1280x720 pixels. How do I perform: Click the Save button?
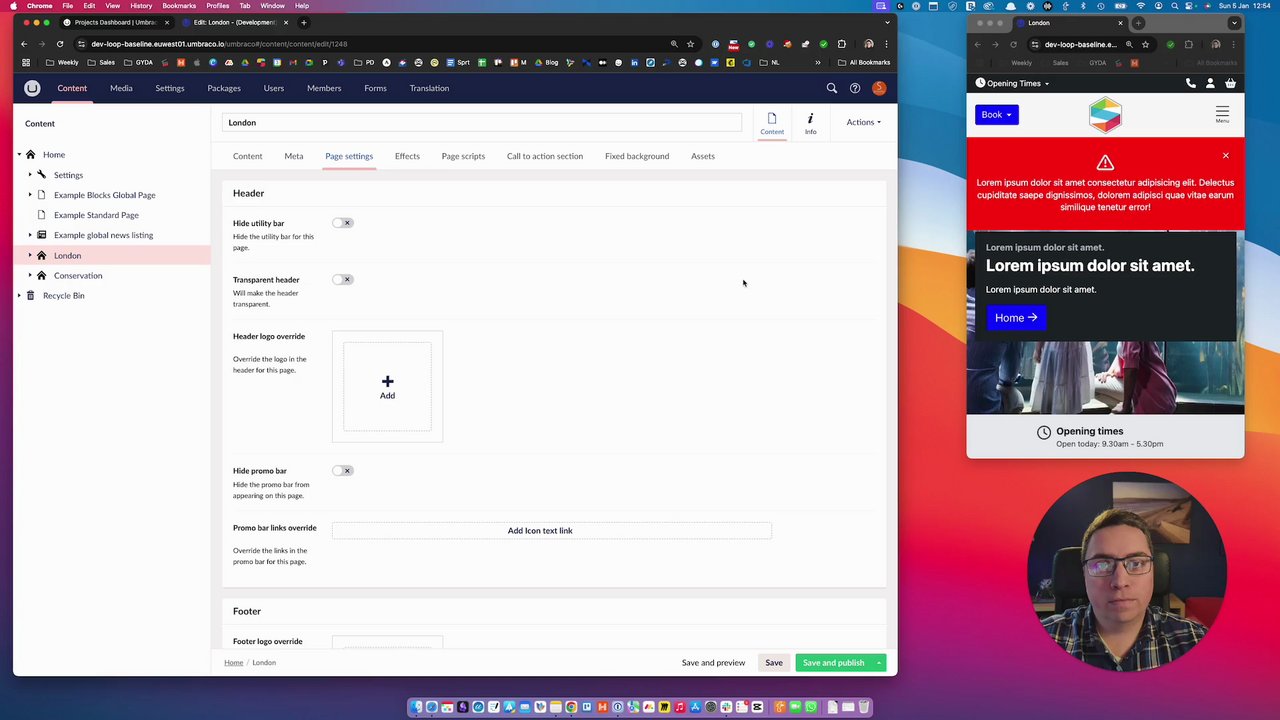coord(774,662)
